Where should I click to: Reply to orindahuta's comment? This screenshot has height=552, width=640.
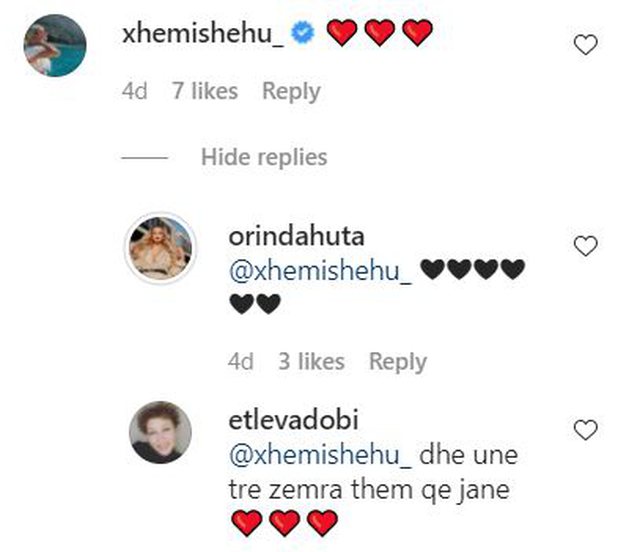(398, 362)
